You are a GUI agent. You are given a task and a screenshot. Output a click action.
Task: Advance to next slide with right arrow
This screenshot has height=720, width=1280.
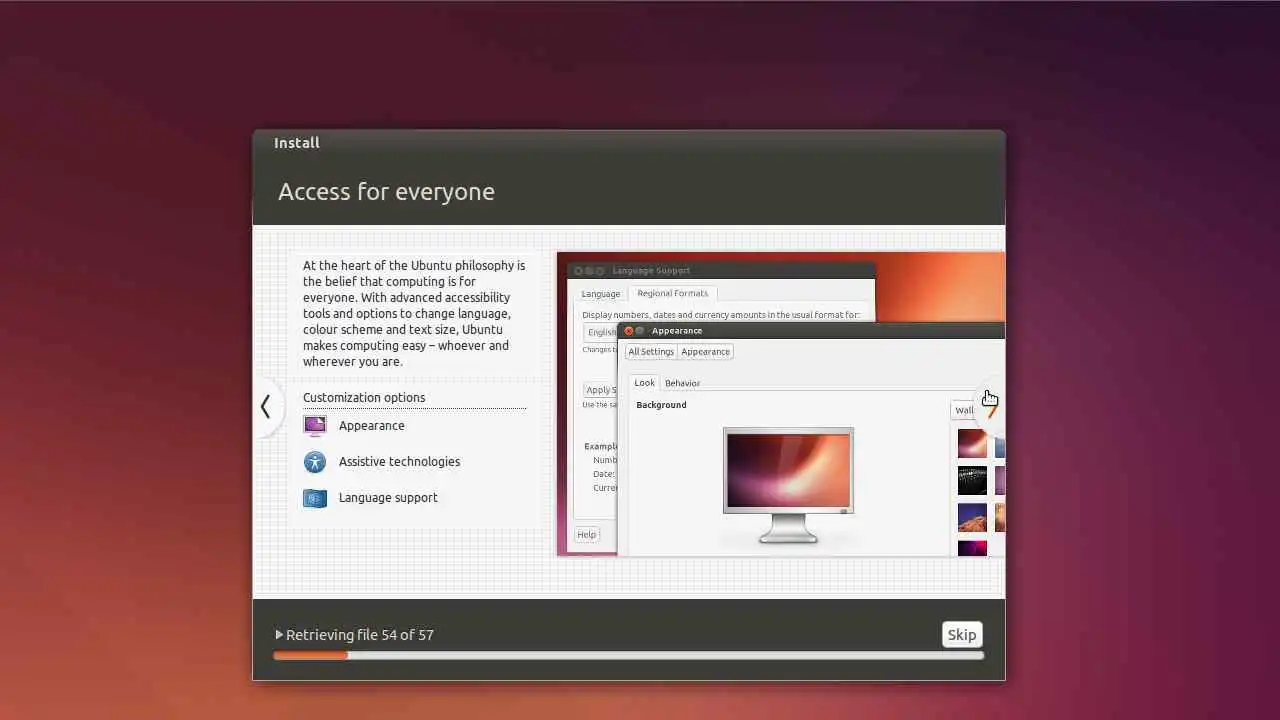click(991, 406)
